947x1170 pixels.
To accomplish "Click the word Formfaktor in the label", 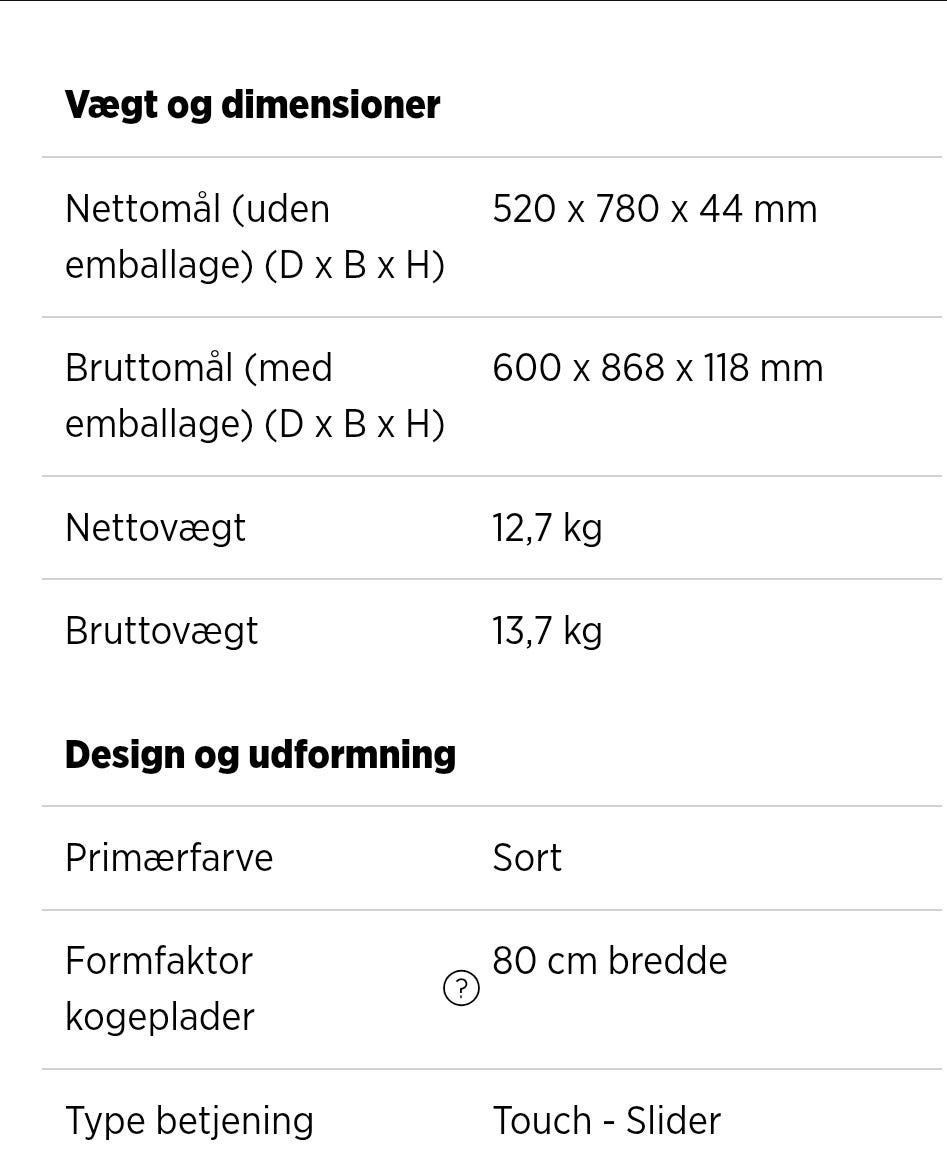I will tap(159, 961).
